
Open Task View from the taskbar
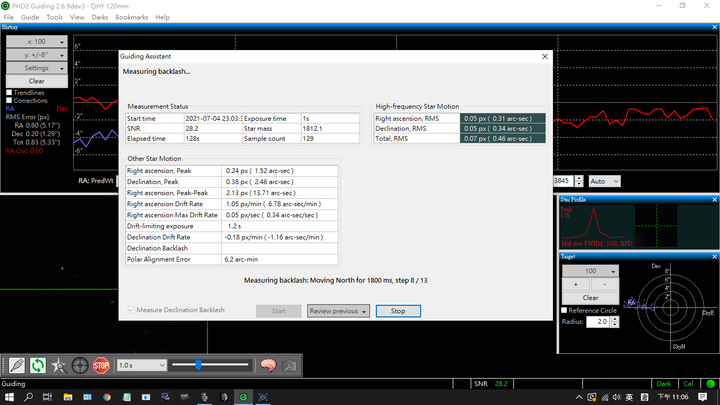(47, 397)
